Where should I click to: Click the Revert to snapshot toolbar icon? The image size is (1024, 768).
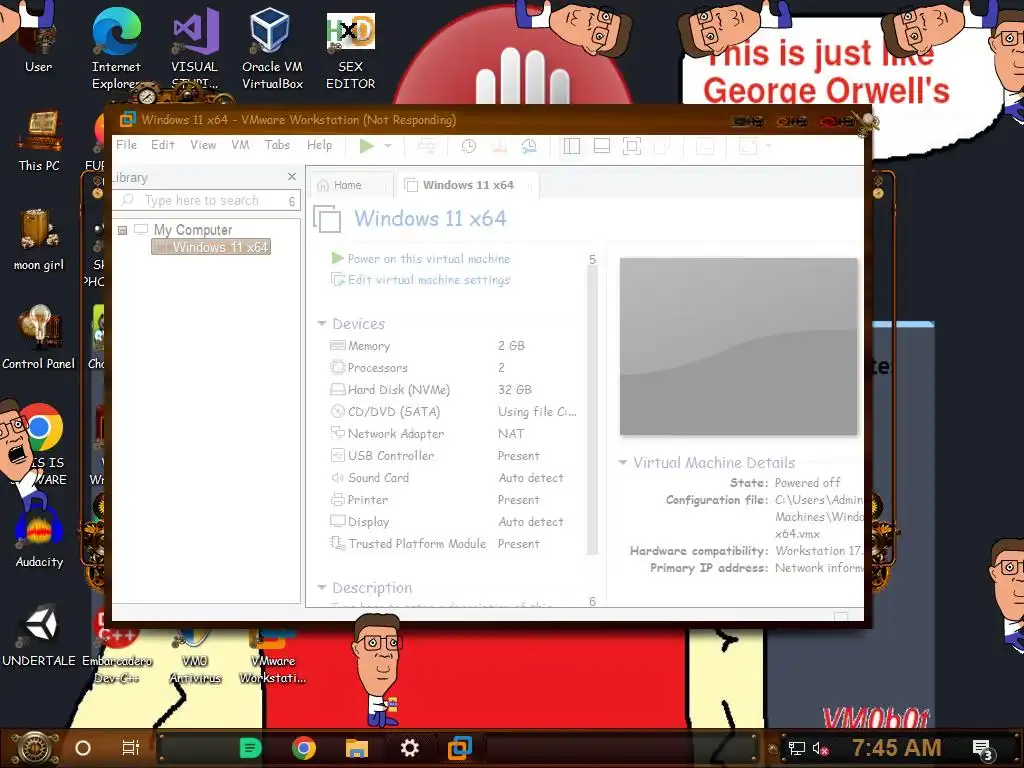pos(499,146)
